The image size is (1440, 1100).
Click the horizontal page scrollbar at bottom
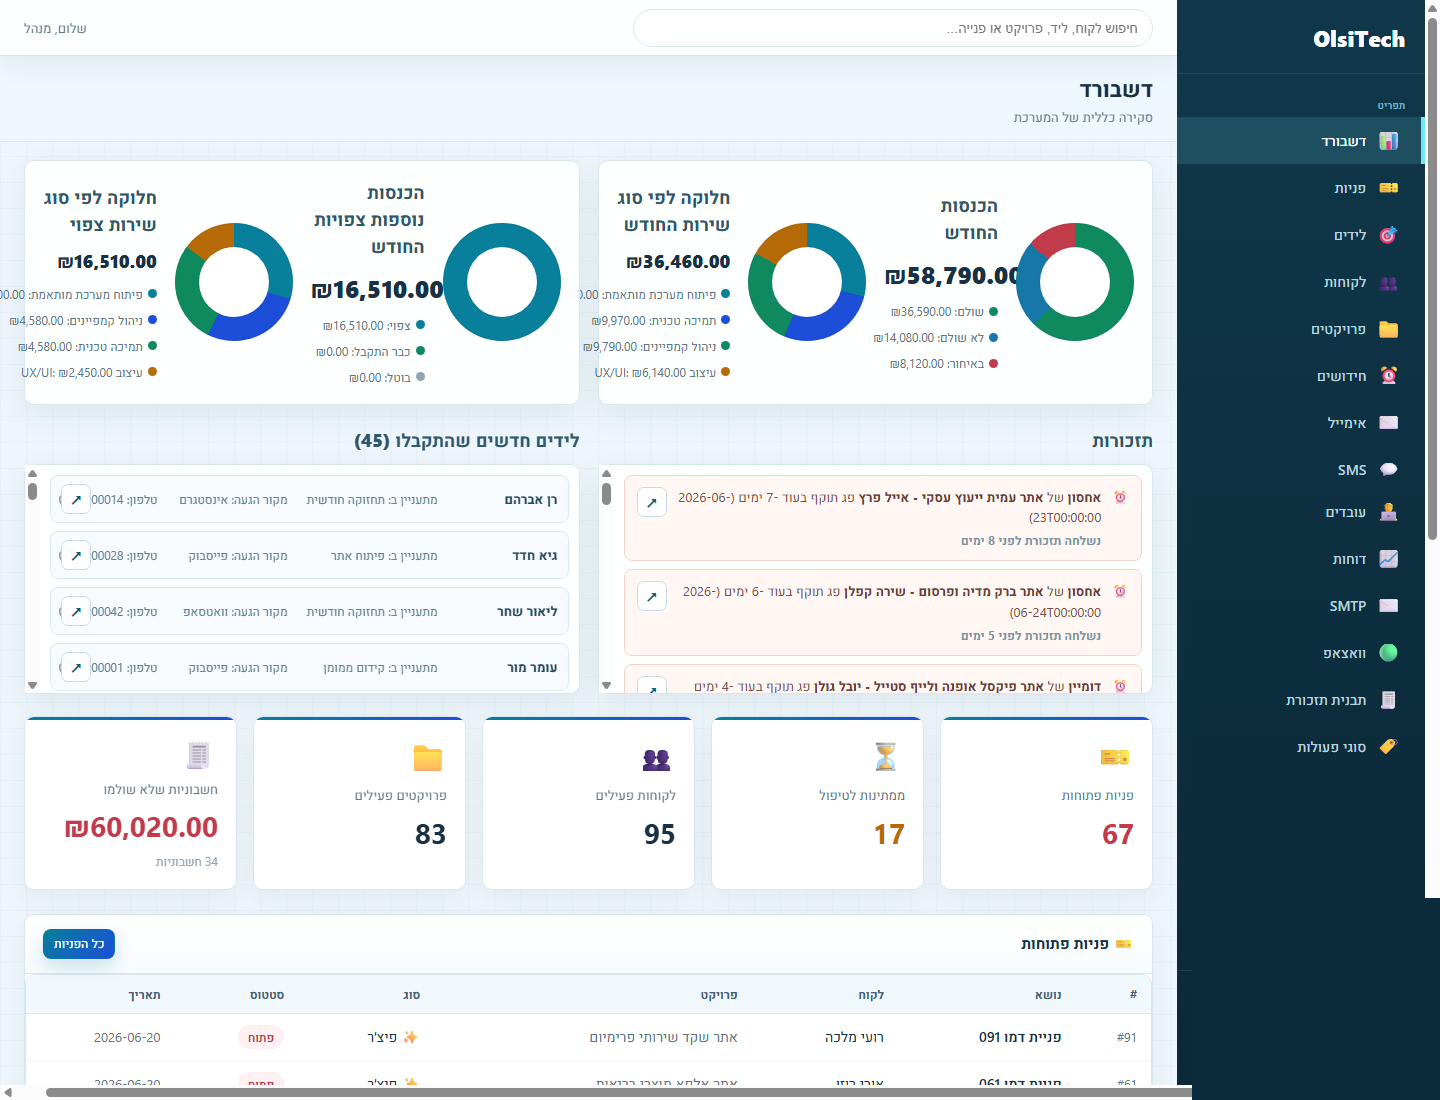(618, 1092)
